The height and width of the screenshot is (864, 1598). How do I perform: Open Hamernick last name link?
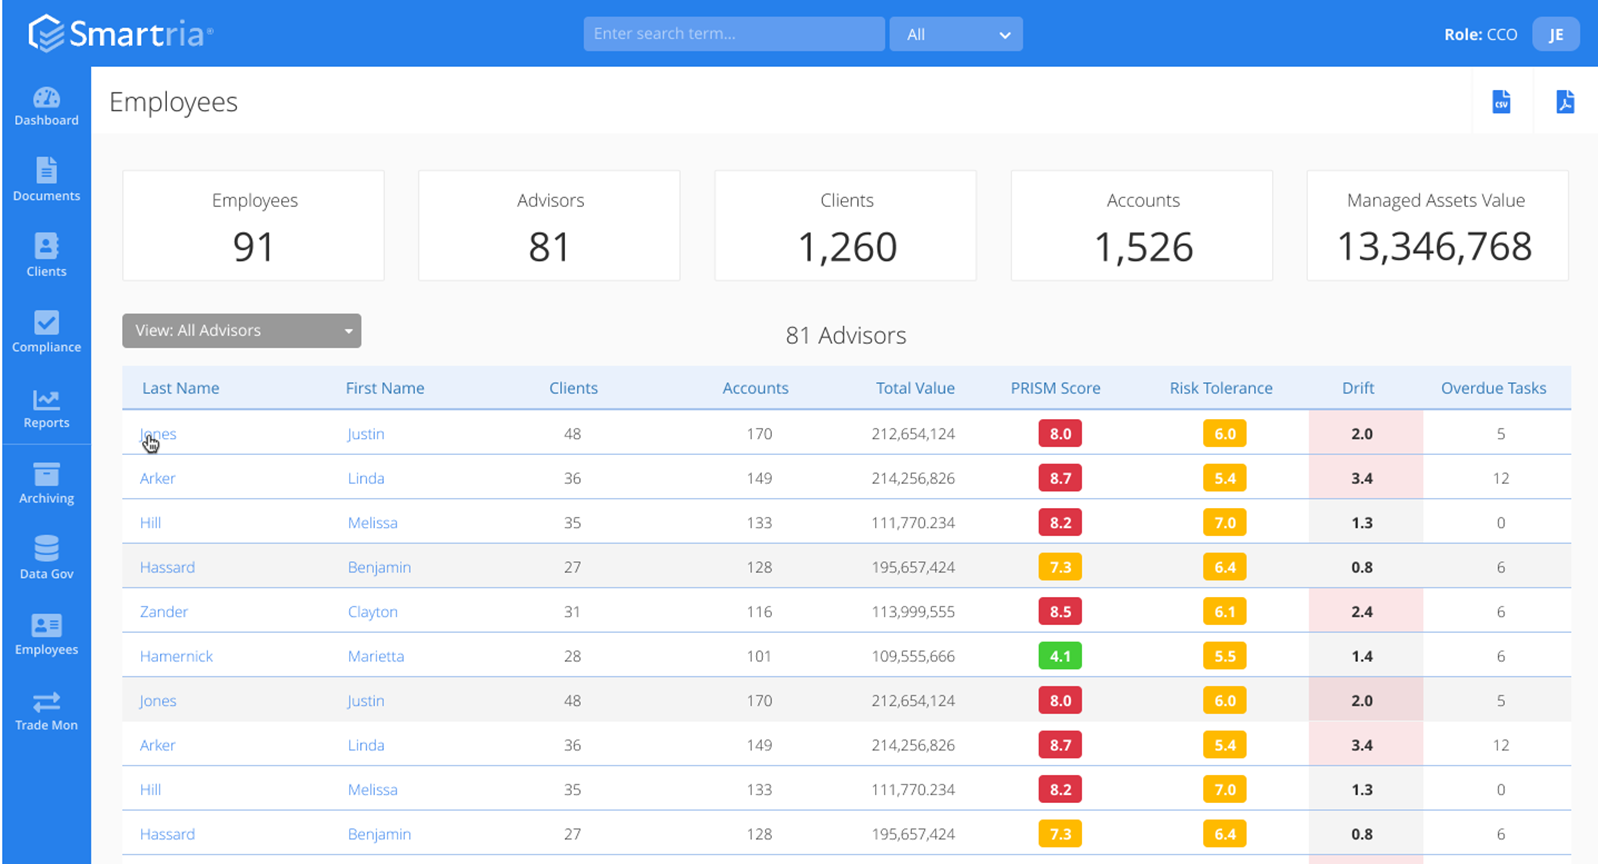click(176, 656)
